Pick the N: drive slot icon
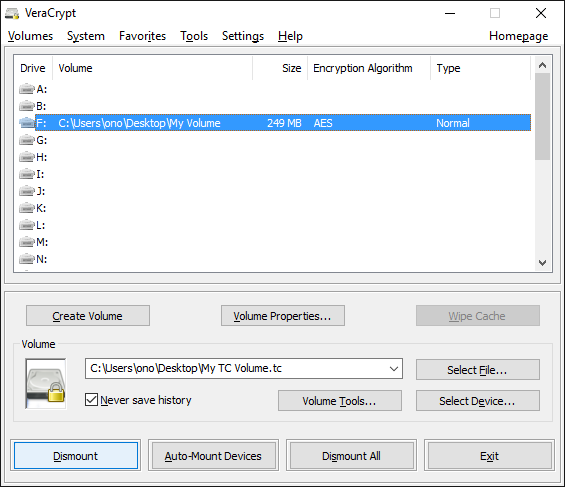Image resolution: width=565 pixels, height=487 pixels. (27, 259)
